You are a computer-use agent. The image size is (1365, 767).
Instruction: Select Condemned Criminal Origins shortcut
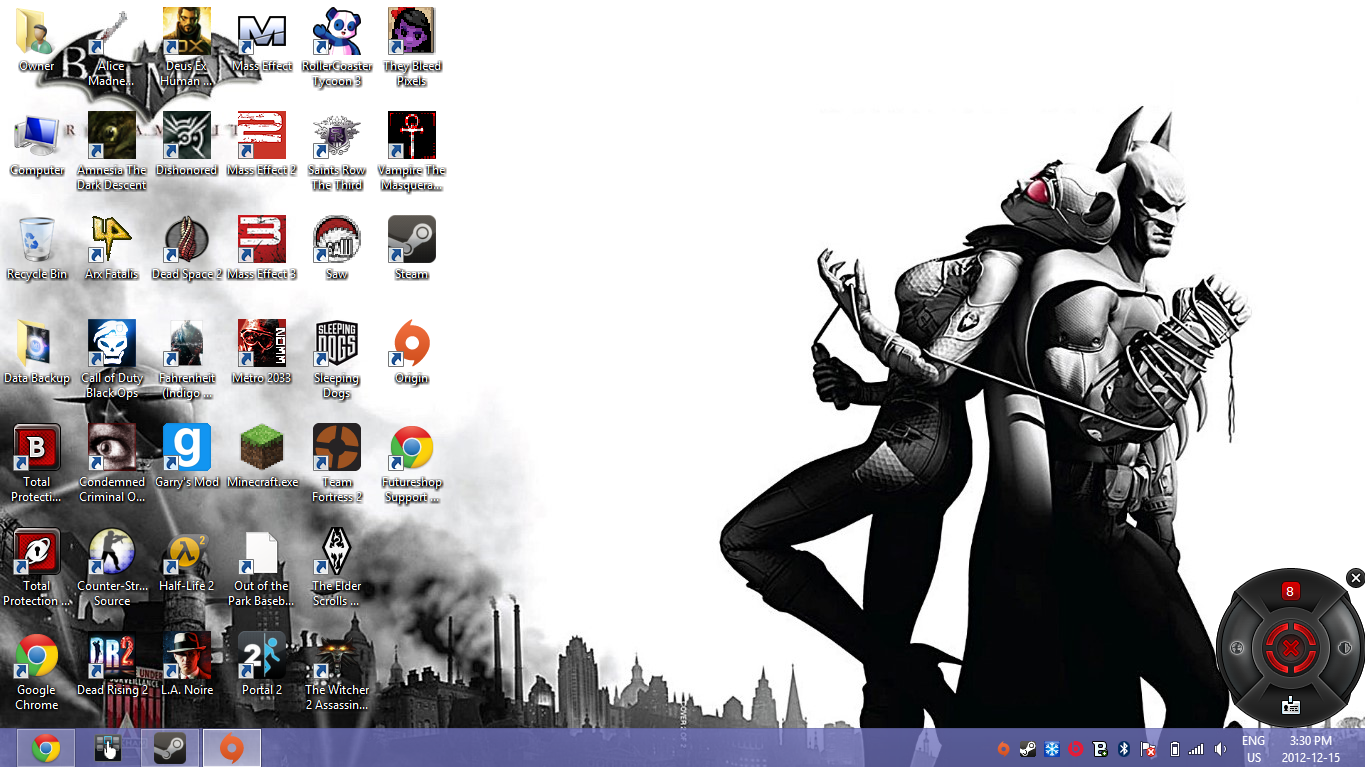pyautogui.click(x=112, y=464)
